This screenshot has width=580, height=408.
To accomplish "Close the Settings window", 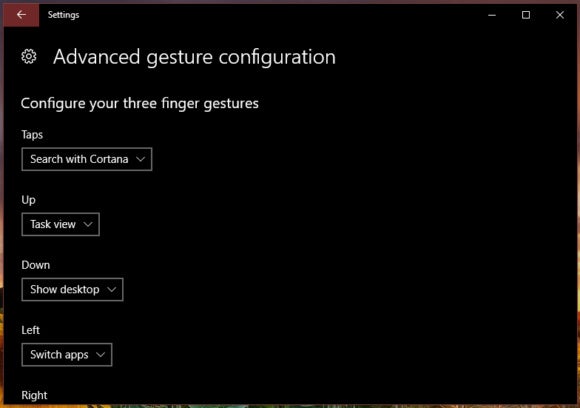I will (560, 15).
